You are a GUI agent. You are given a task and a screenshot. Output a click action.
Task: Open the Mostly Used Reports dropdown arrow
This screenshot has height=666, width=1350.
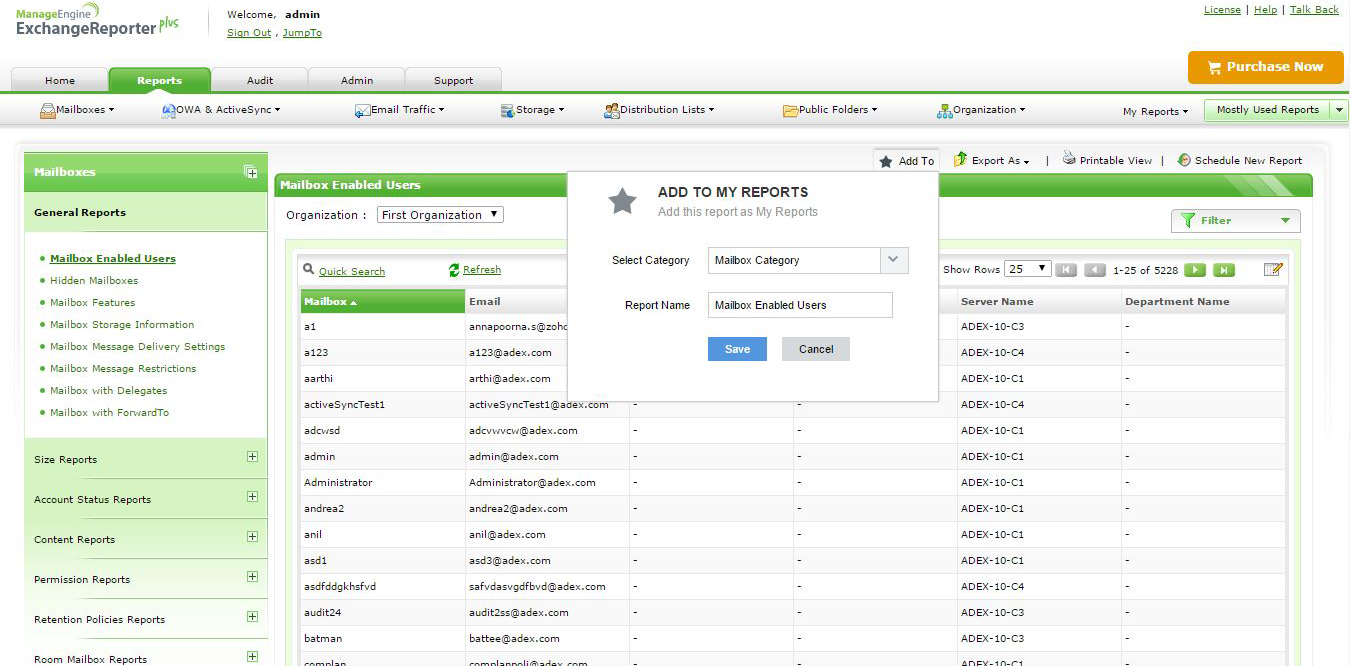[1340, 110]
